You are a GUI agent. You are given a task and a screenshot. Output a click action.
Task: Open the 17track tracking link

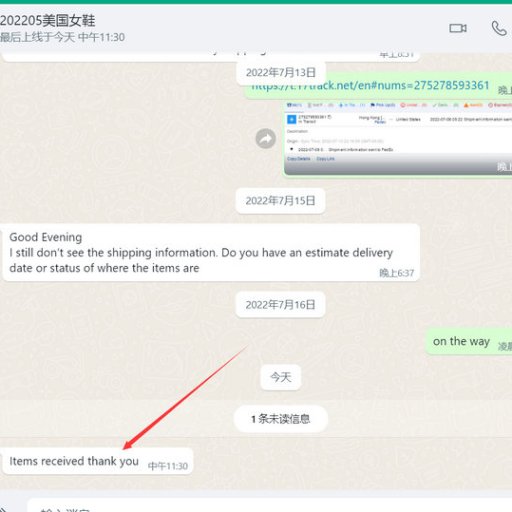point(370,86)
